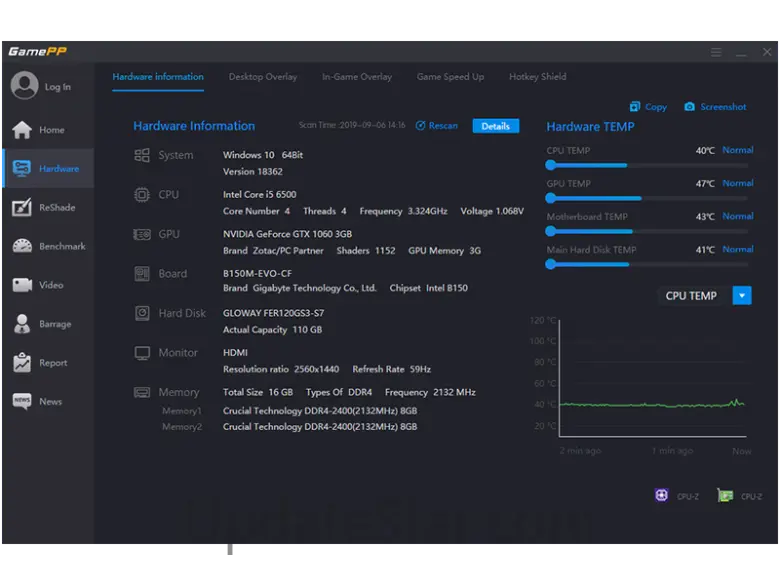
Task: Take a Screenshot using the camera button
Action: [x=715, y=107]
